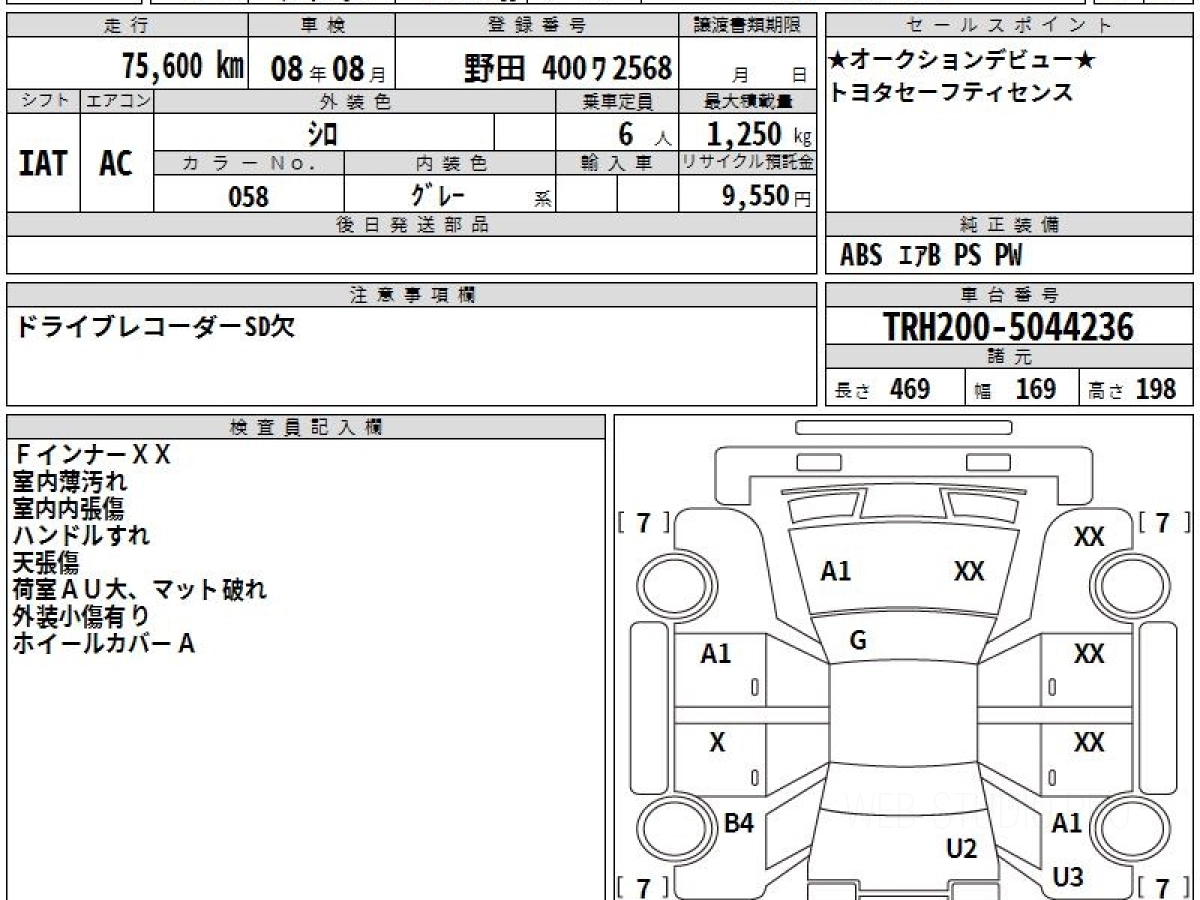Click the "XX" mark on the hood
Screen dimensions: 1200x900
pos(969,571)
